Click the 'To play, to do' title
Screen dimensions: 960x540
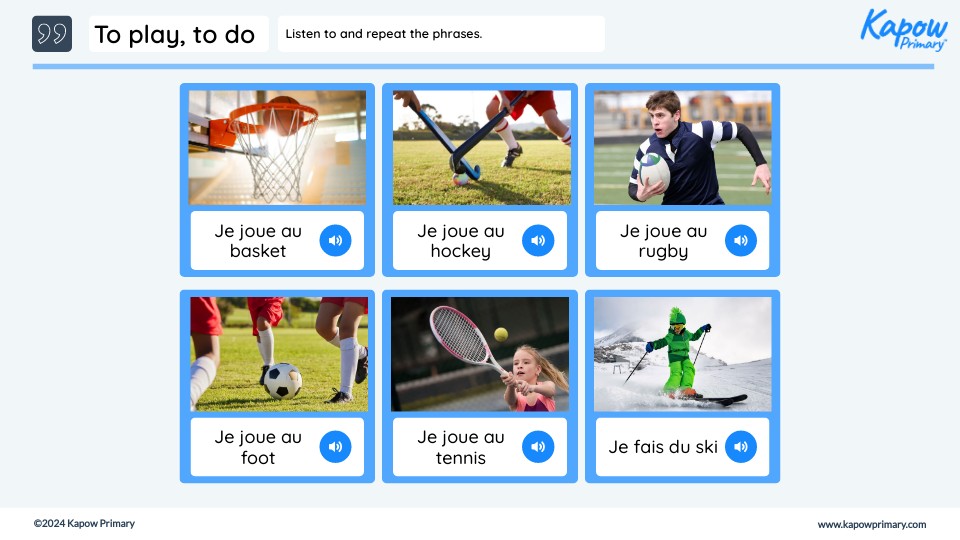(174, 35)
